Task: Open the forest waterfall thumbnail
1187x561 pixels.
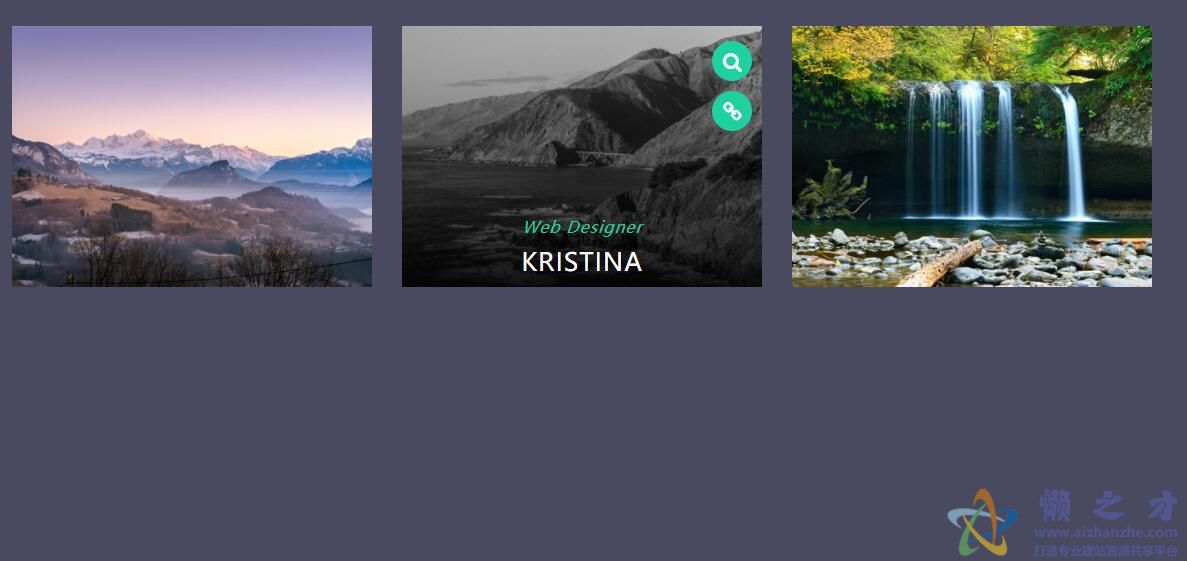Action: tap(971, 156)
